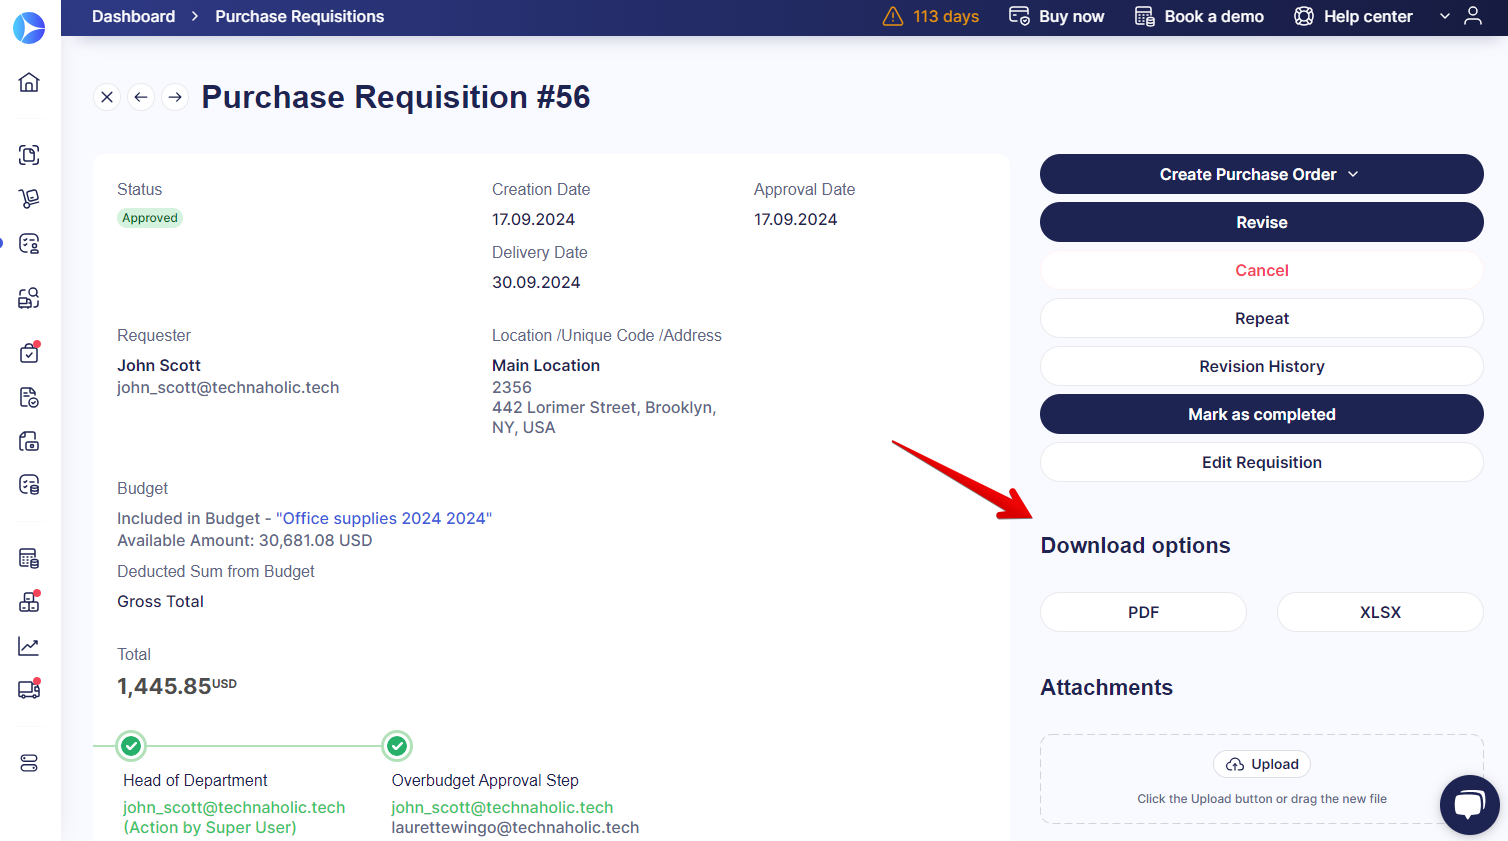Expand the Create Purchase Order dropdown
Image resolution: width=1508 pixels, height=841 pixels.
tap(1354, 173)
